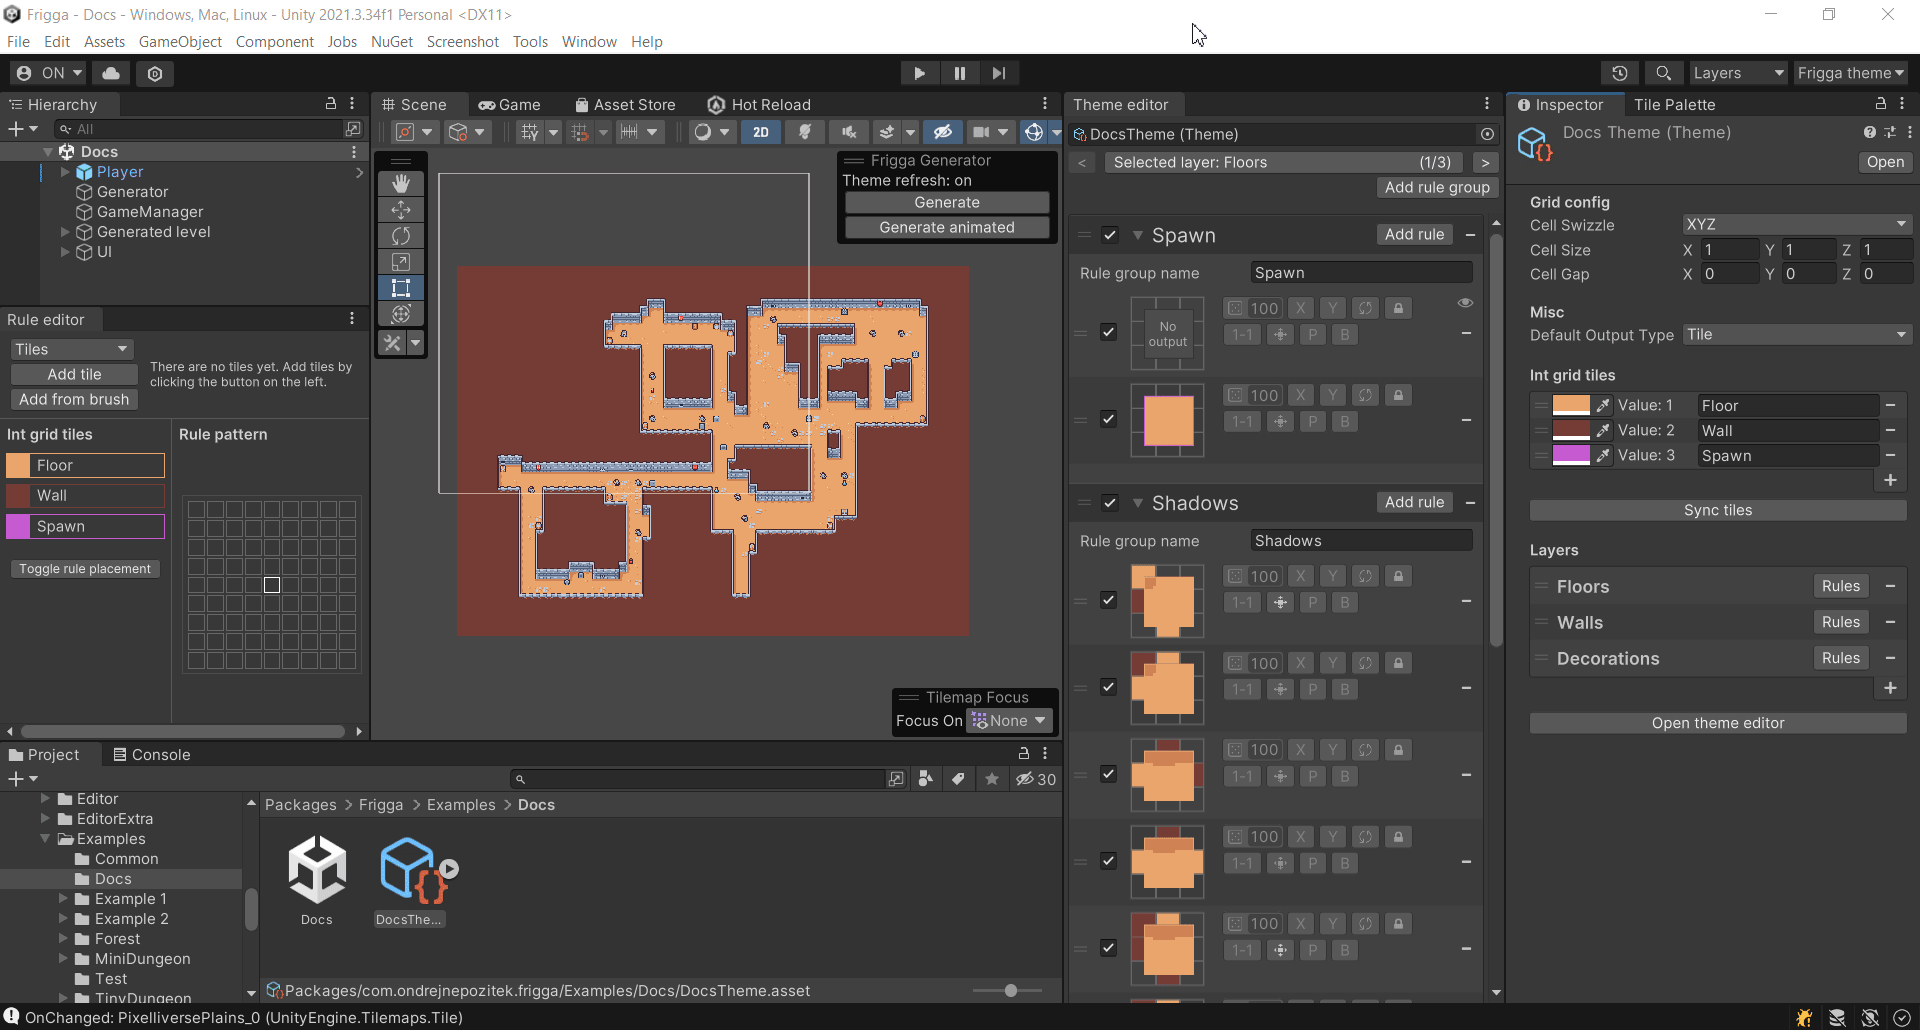The height and width of the screenshot is (1030, 1920).
Task: Click the Generate button
Action: point(947,202)
